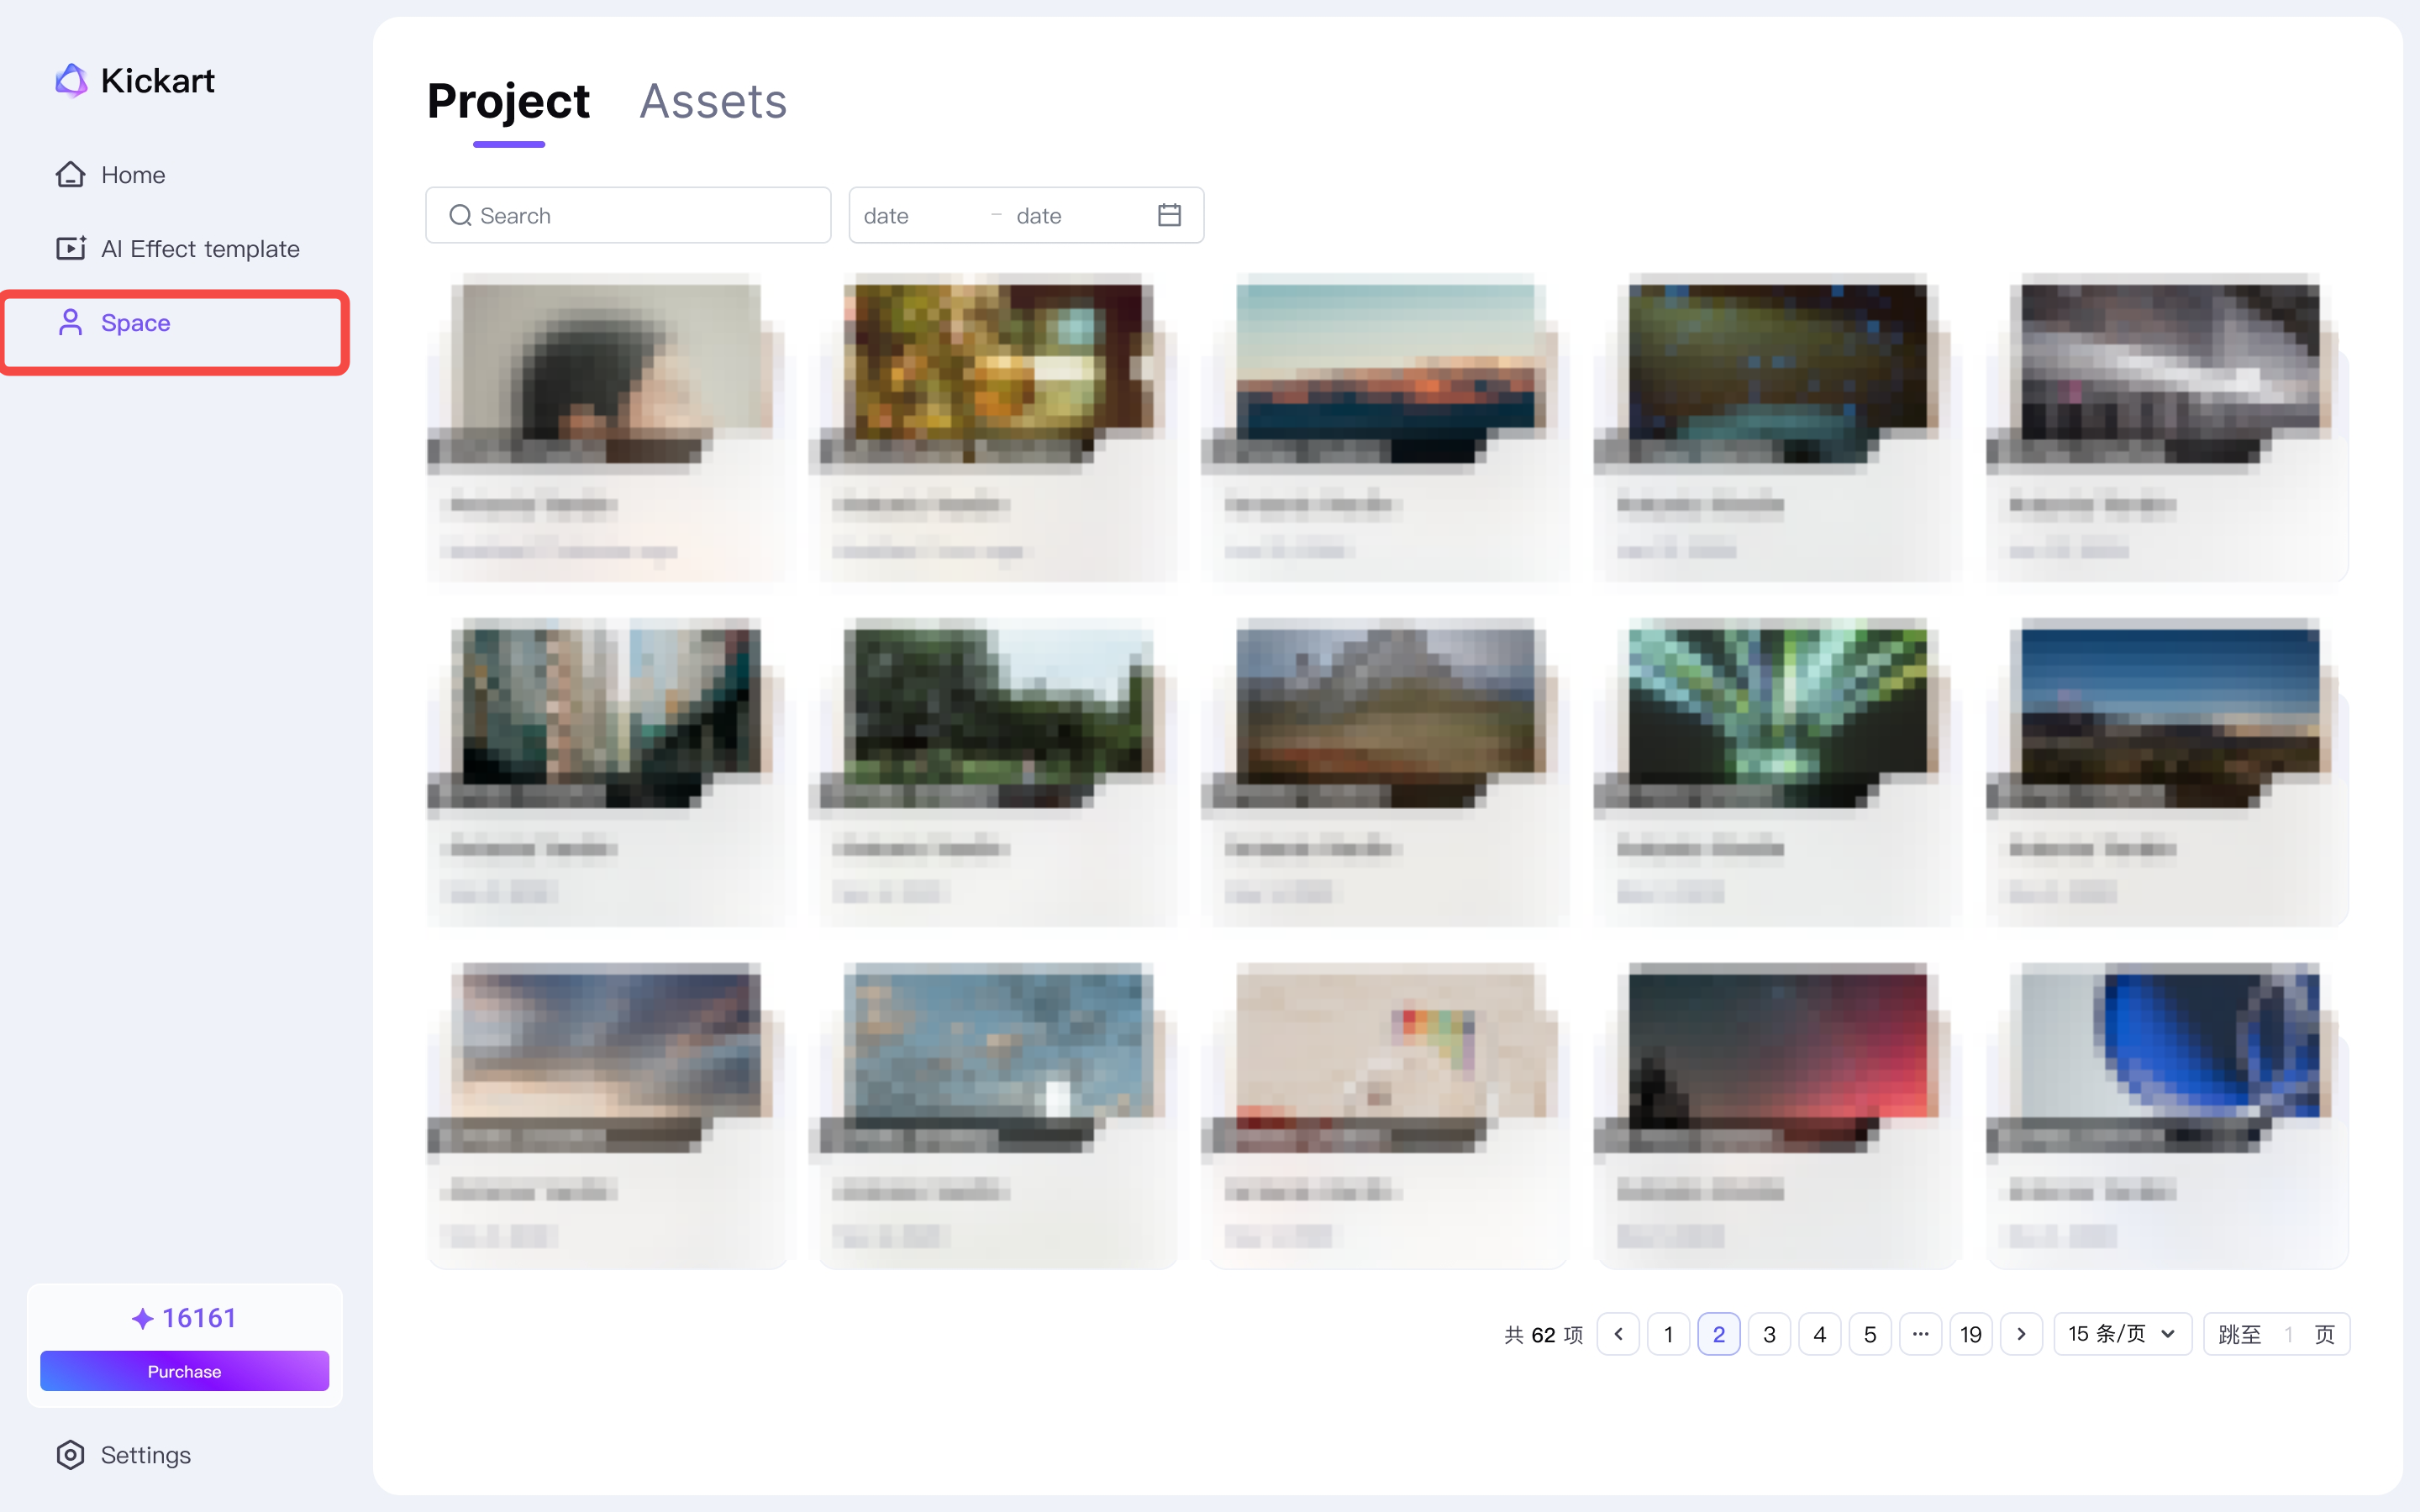Open Settings from the sidebar

coord(124,1455)
